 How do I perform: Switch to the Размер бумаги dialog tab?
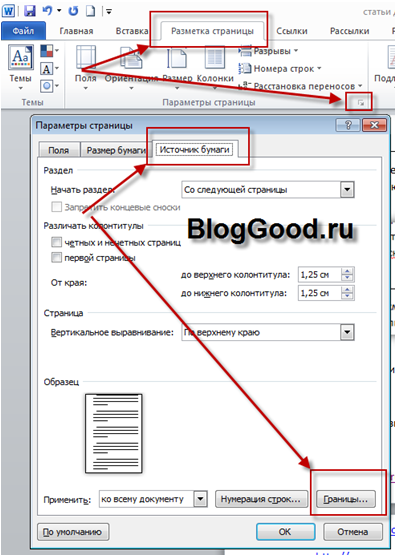coord(116,150)
